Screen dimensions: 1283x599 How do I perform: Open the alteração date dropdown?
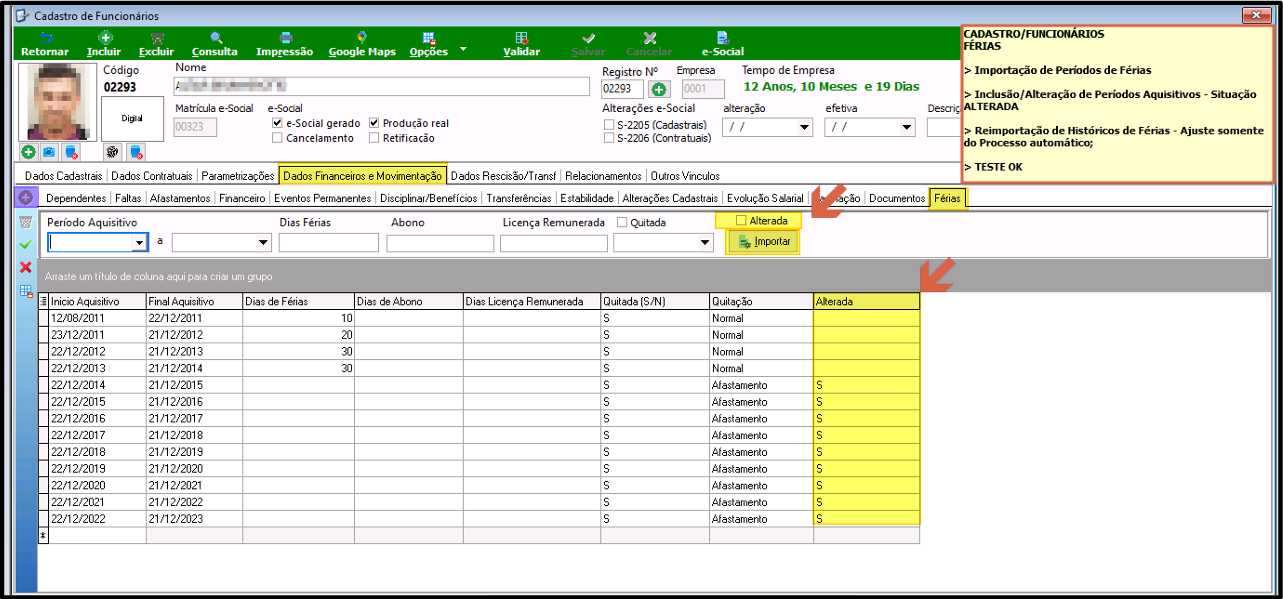coord(805,127)
